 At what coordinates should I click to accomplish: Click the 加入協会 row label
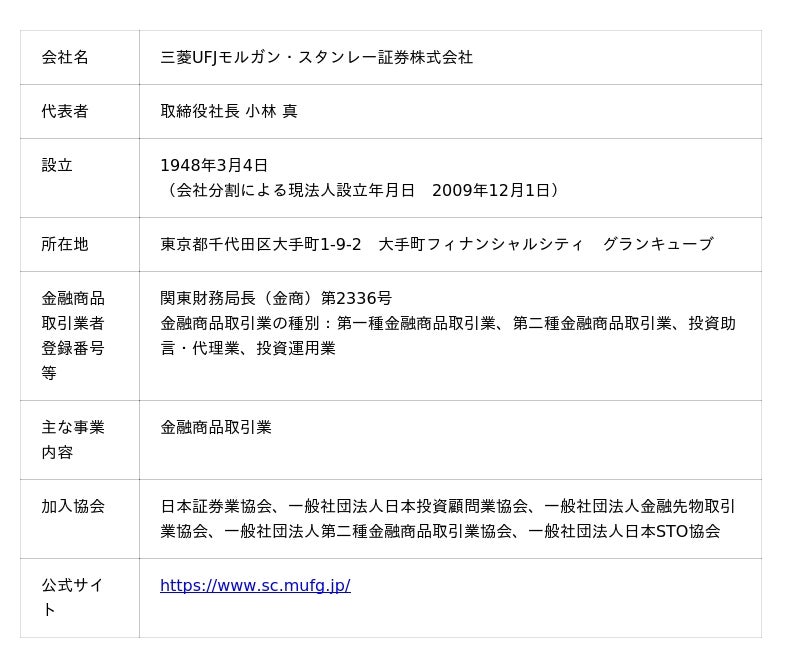click(73, 507)
